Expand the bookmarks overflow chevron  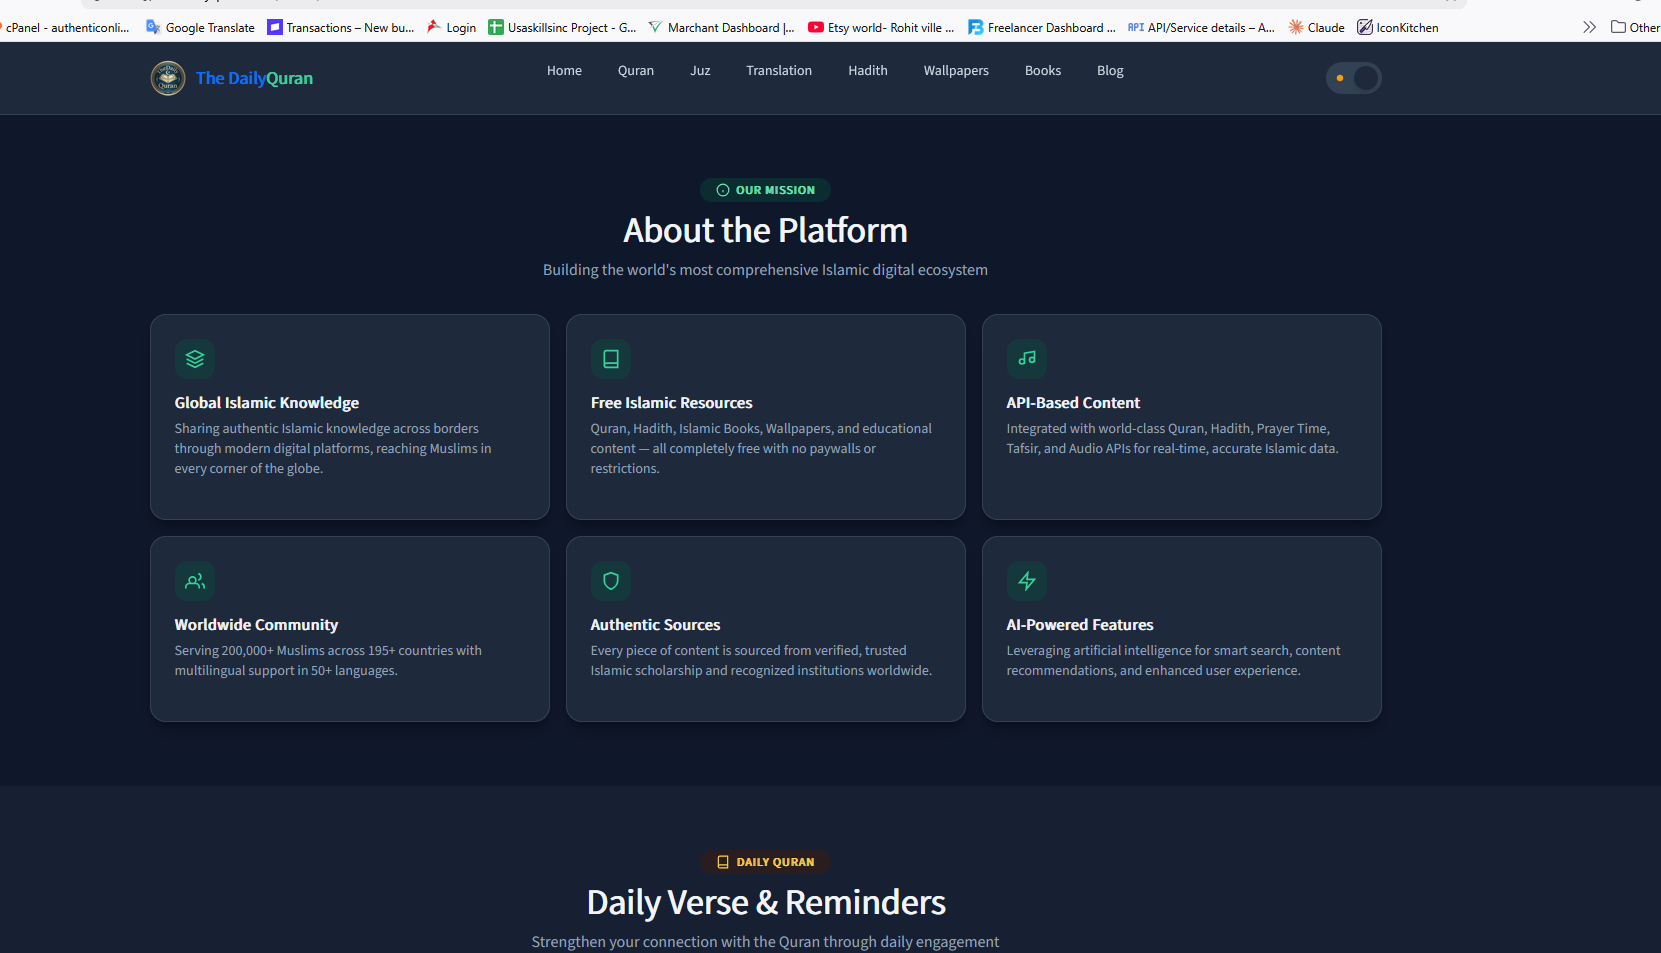pyautogui.click(x=1589, y=27)
